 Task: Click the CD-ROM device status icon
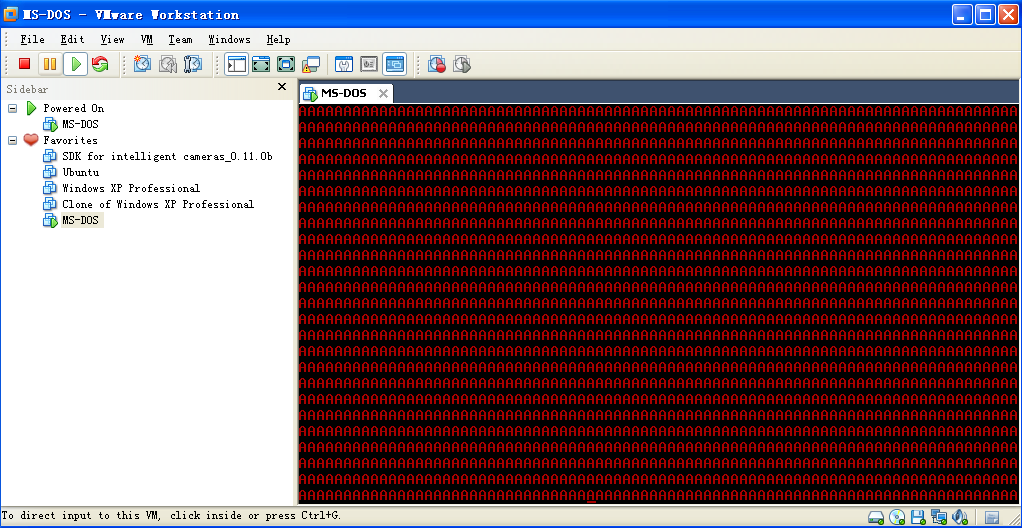tap(898, 518)
